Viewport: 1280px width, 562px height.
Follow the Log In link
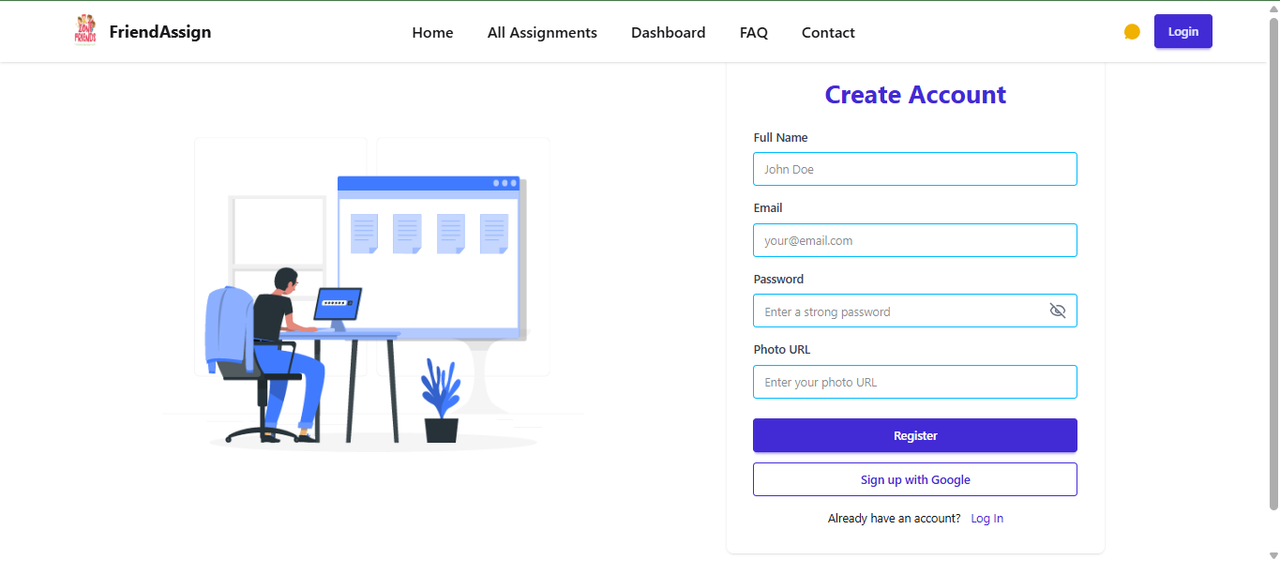[x=987, y=518]
